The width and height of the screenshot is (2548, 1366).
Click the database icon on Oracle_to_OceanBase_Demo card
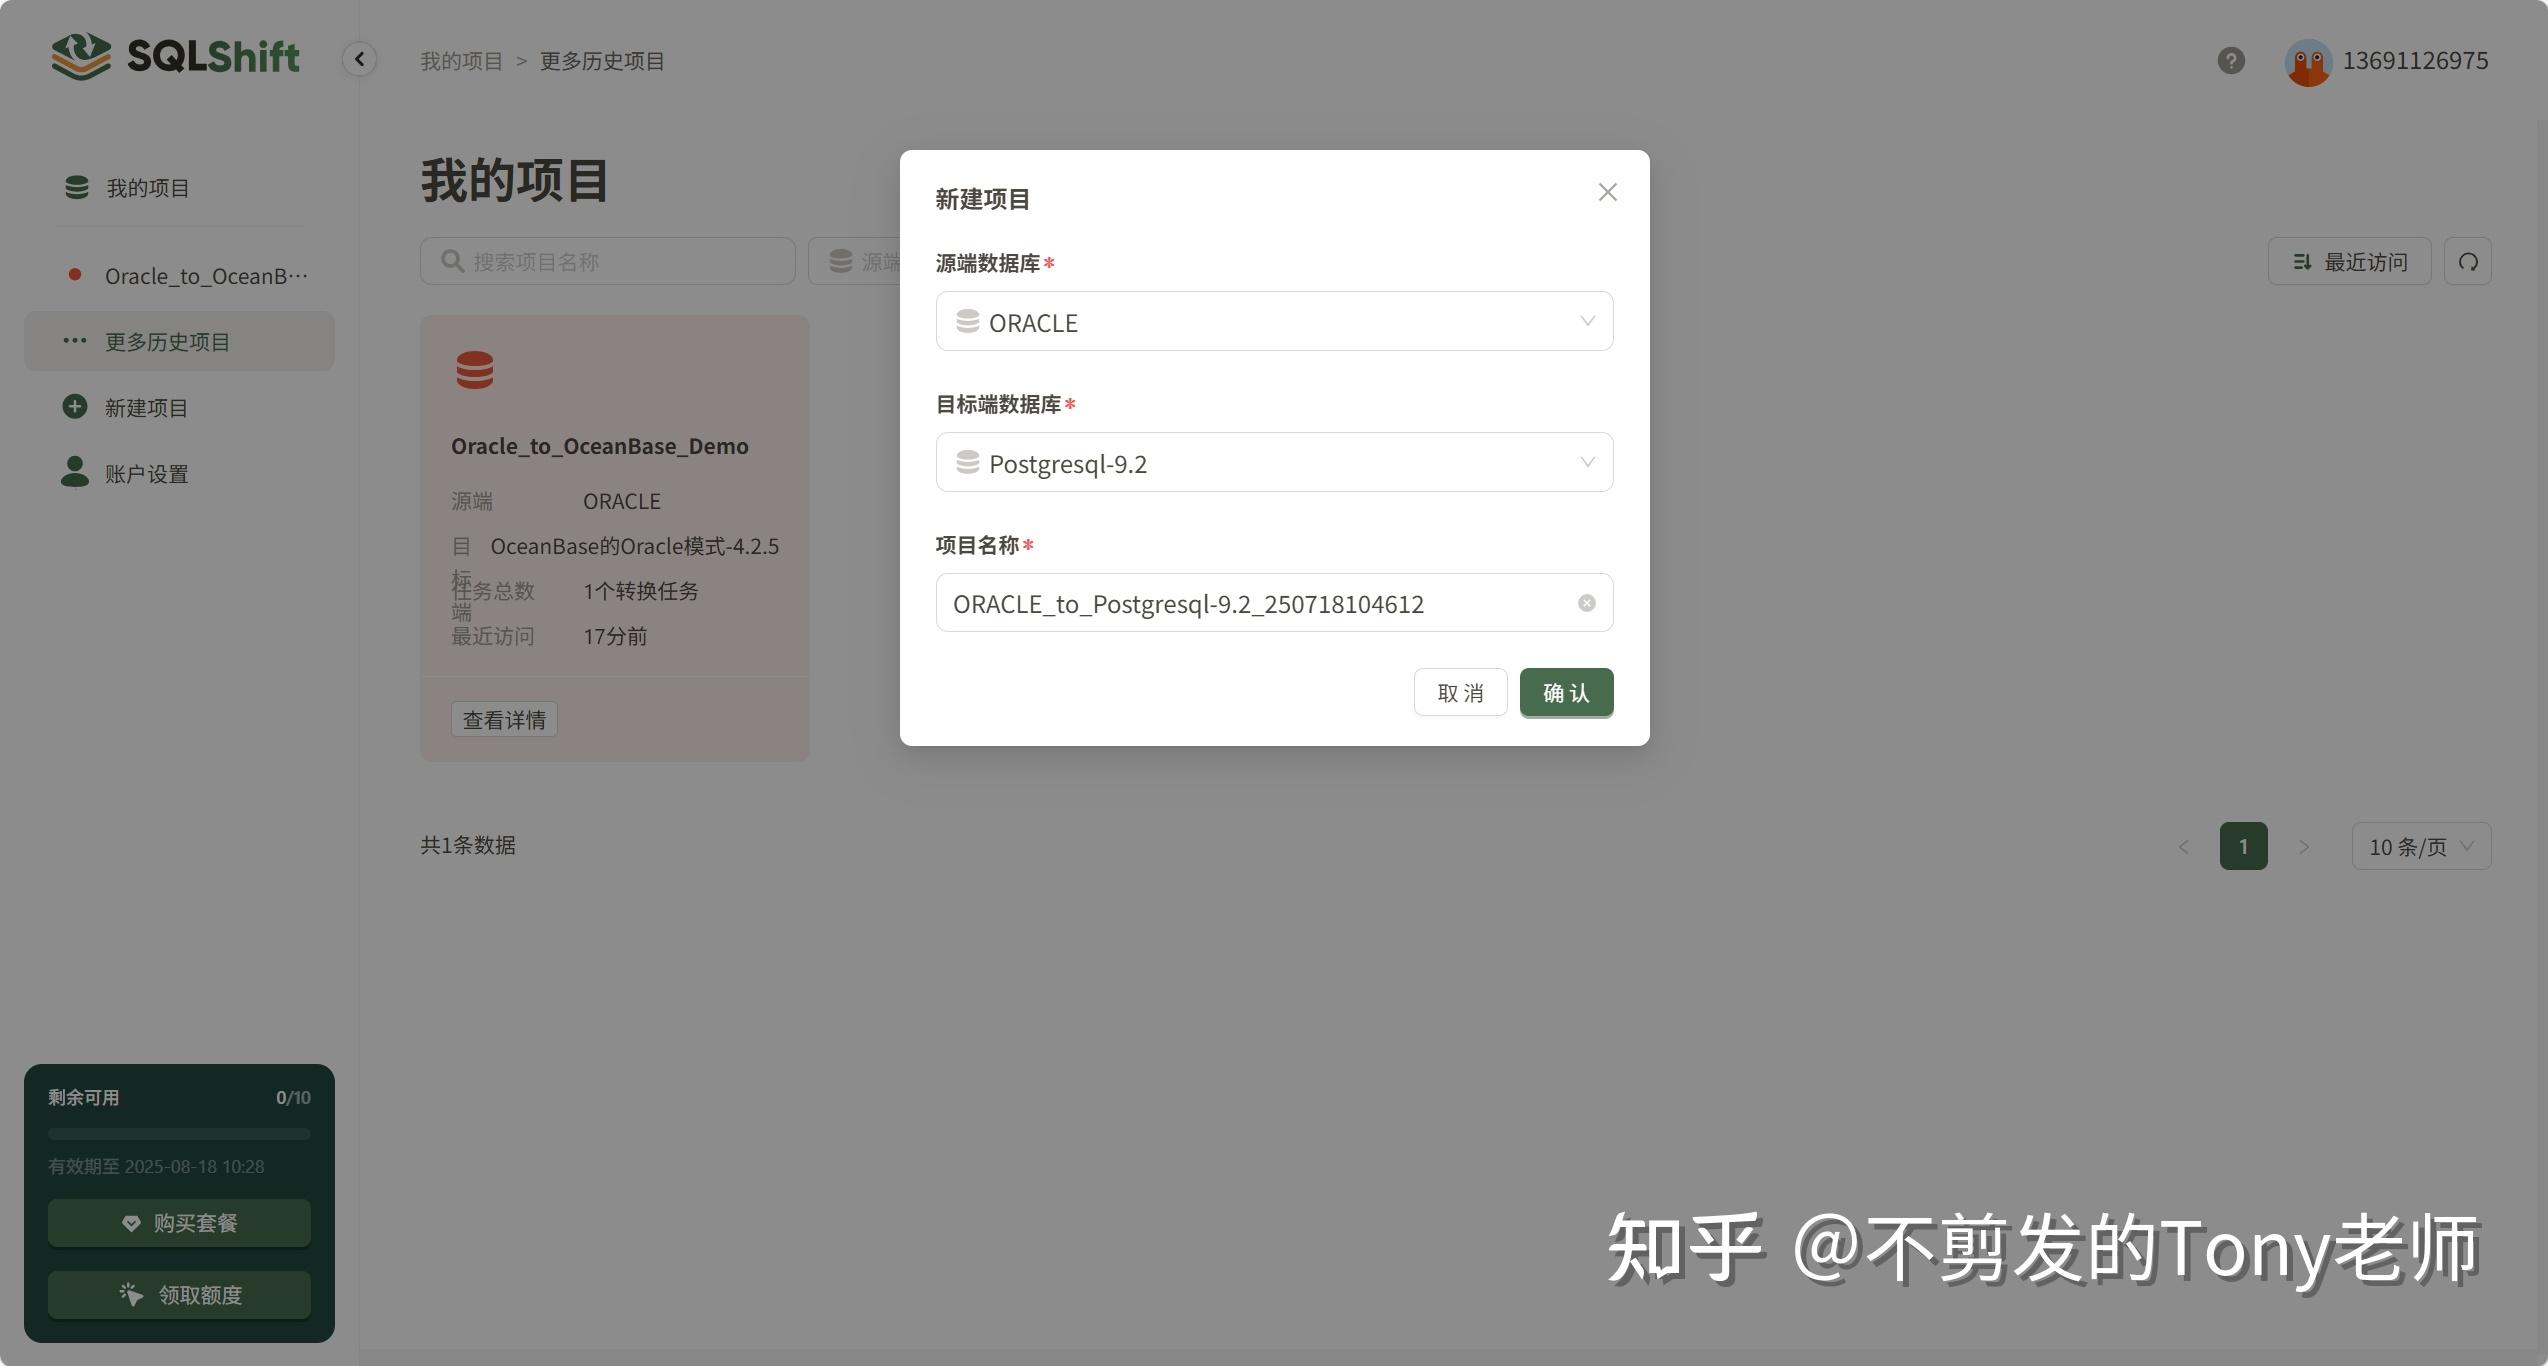(x=475, y=369)
